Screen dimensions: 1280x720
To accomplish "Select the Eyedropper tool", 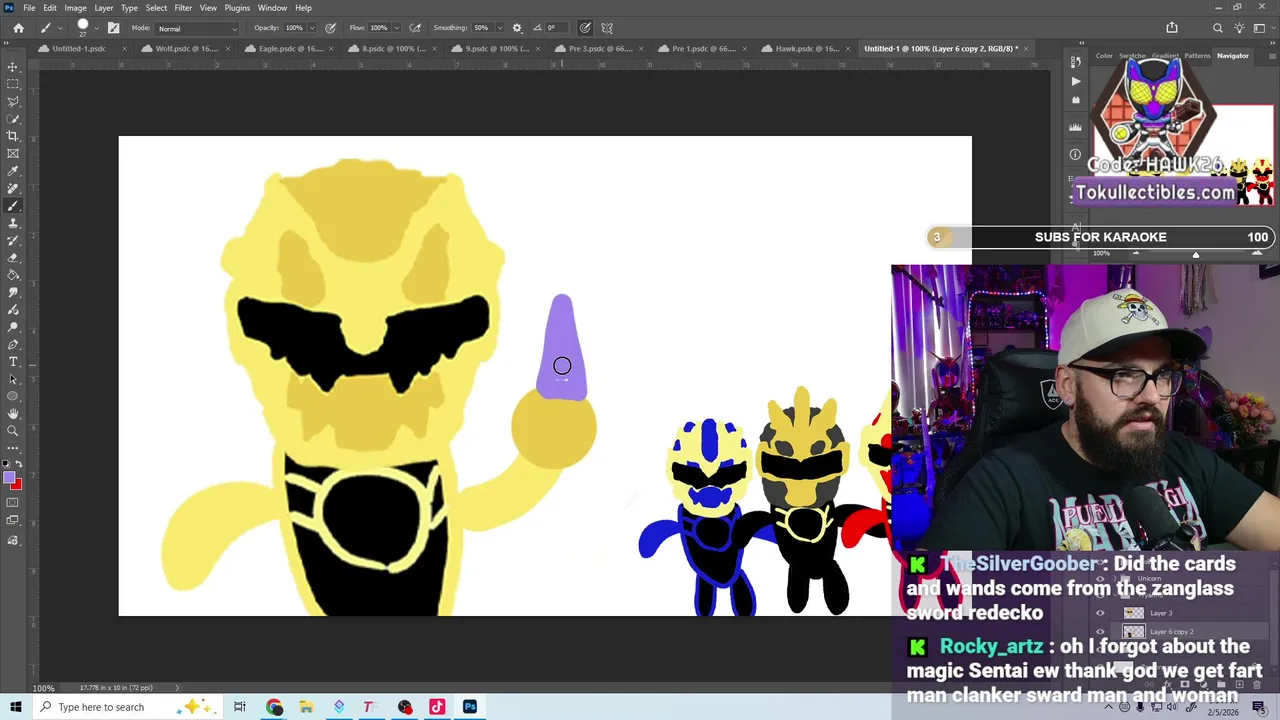I will (x=13, y=171).
